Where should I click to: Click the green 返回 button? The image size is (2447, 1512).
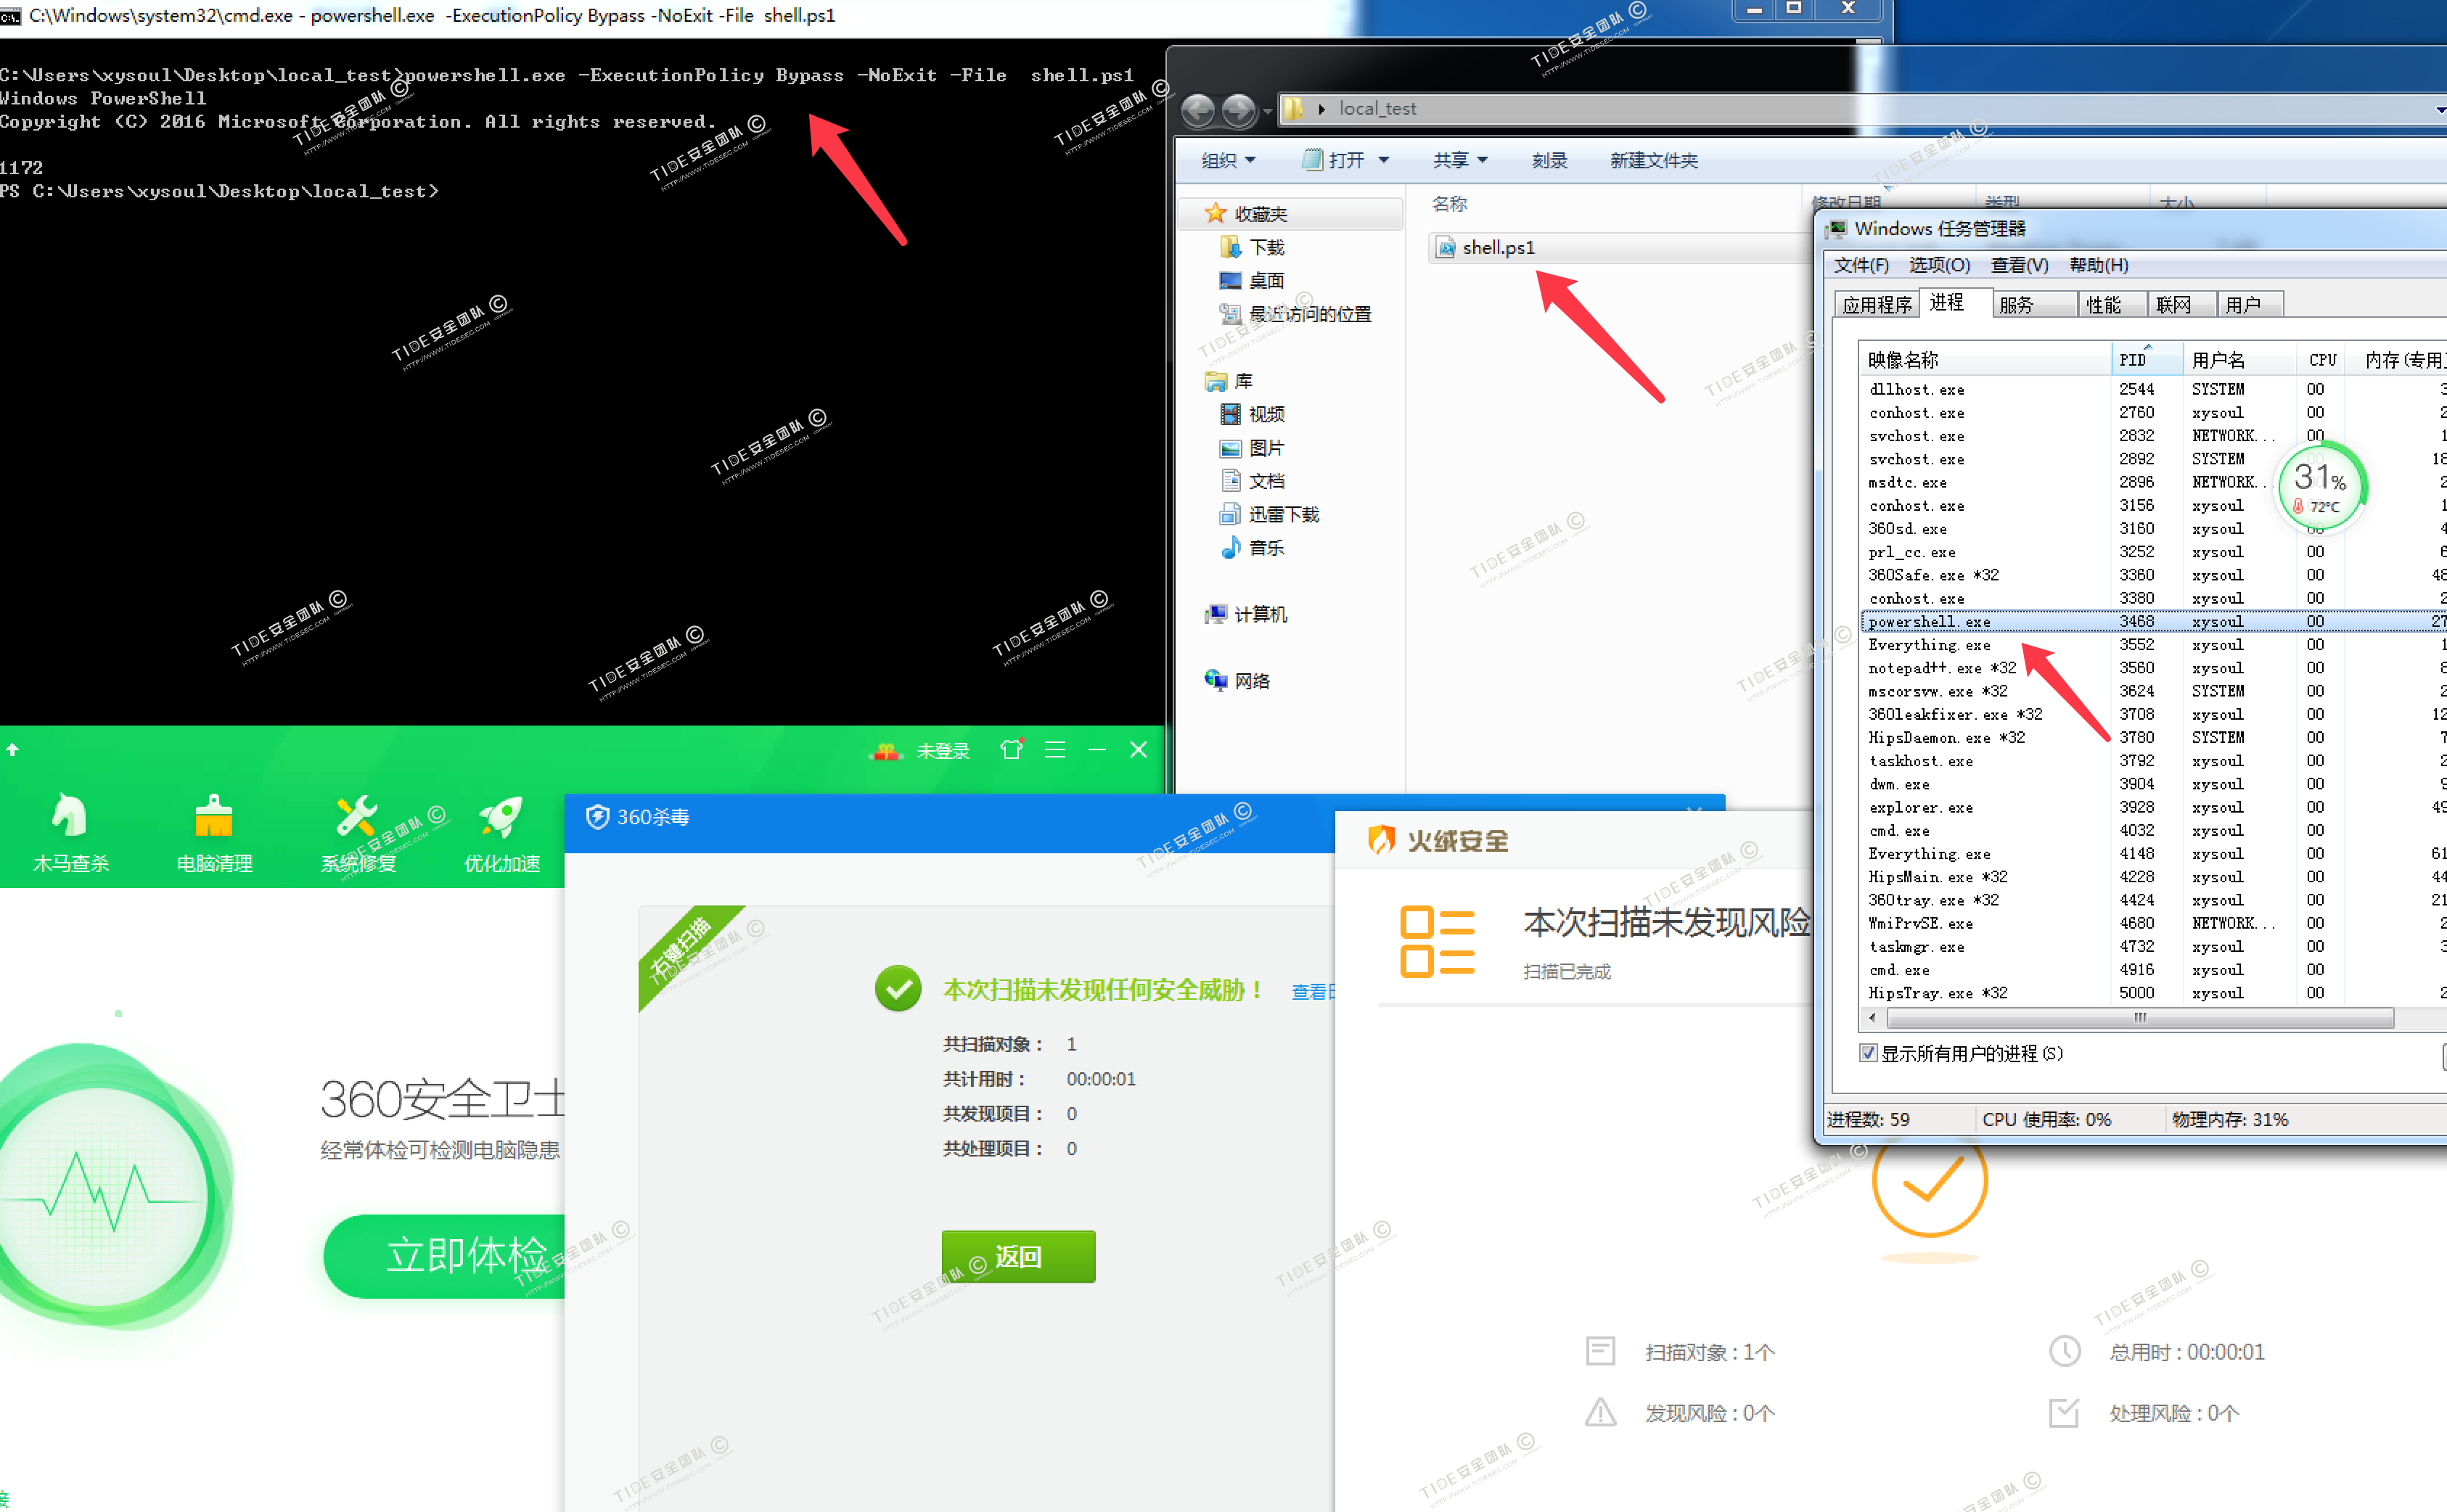1018,1256
